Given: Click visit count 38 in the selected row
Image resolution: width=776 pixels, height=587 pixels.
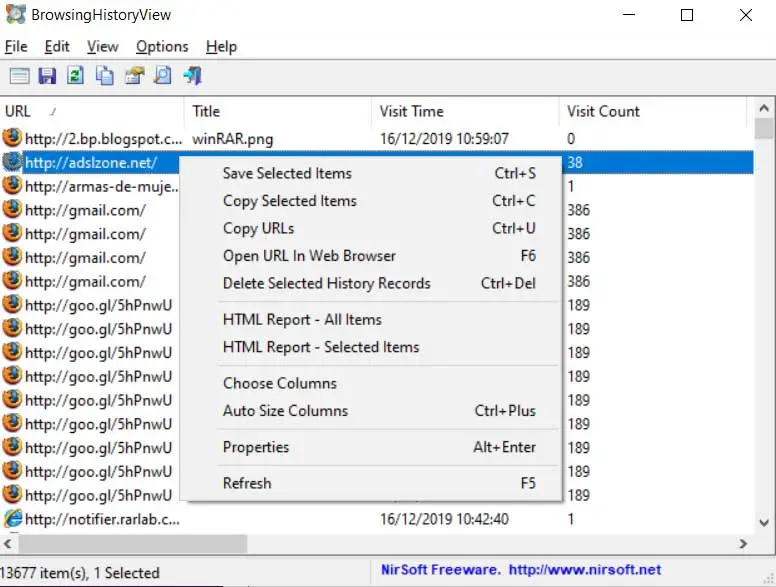Looking at the screenshot, I should click(x=575, y=162).
